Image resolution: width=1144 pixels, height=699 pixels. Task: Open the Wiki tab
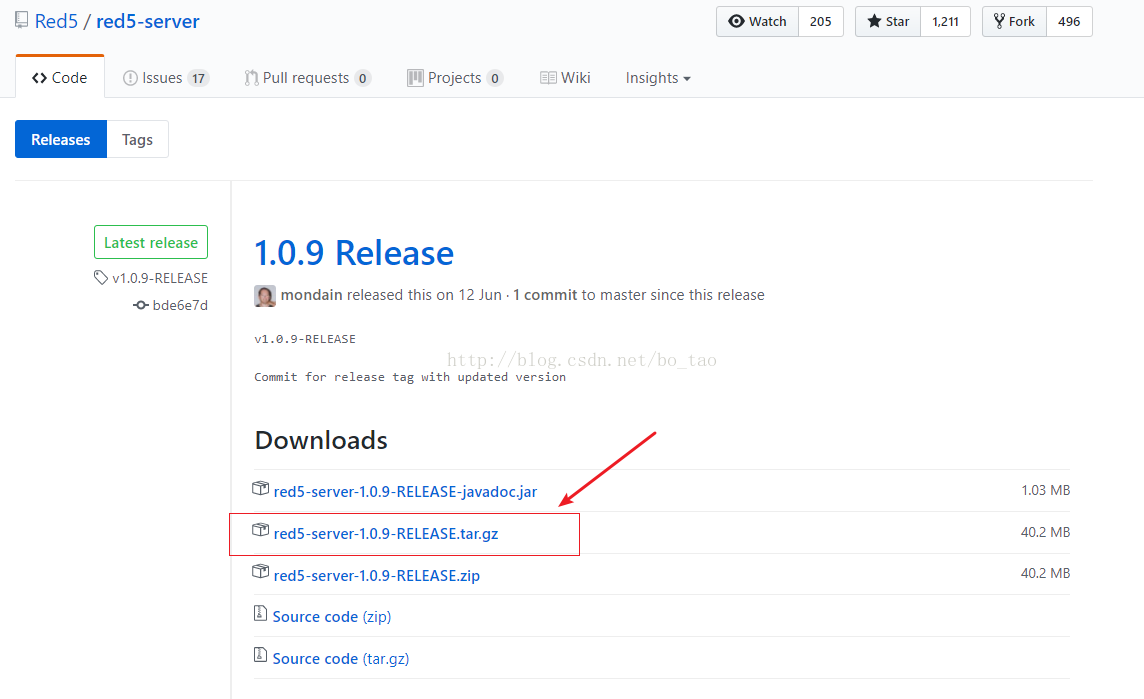point(565,77)
